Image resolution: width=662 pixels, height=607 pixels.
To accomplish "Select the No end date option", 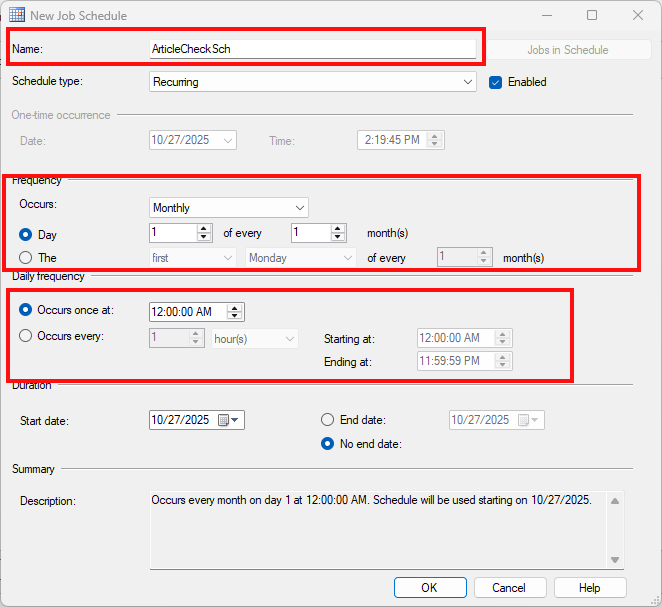I will [x=328, y=444].
